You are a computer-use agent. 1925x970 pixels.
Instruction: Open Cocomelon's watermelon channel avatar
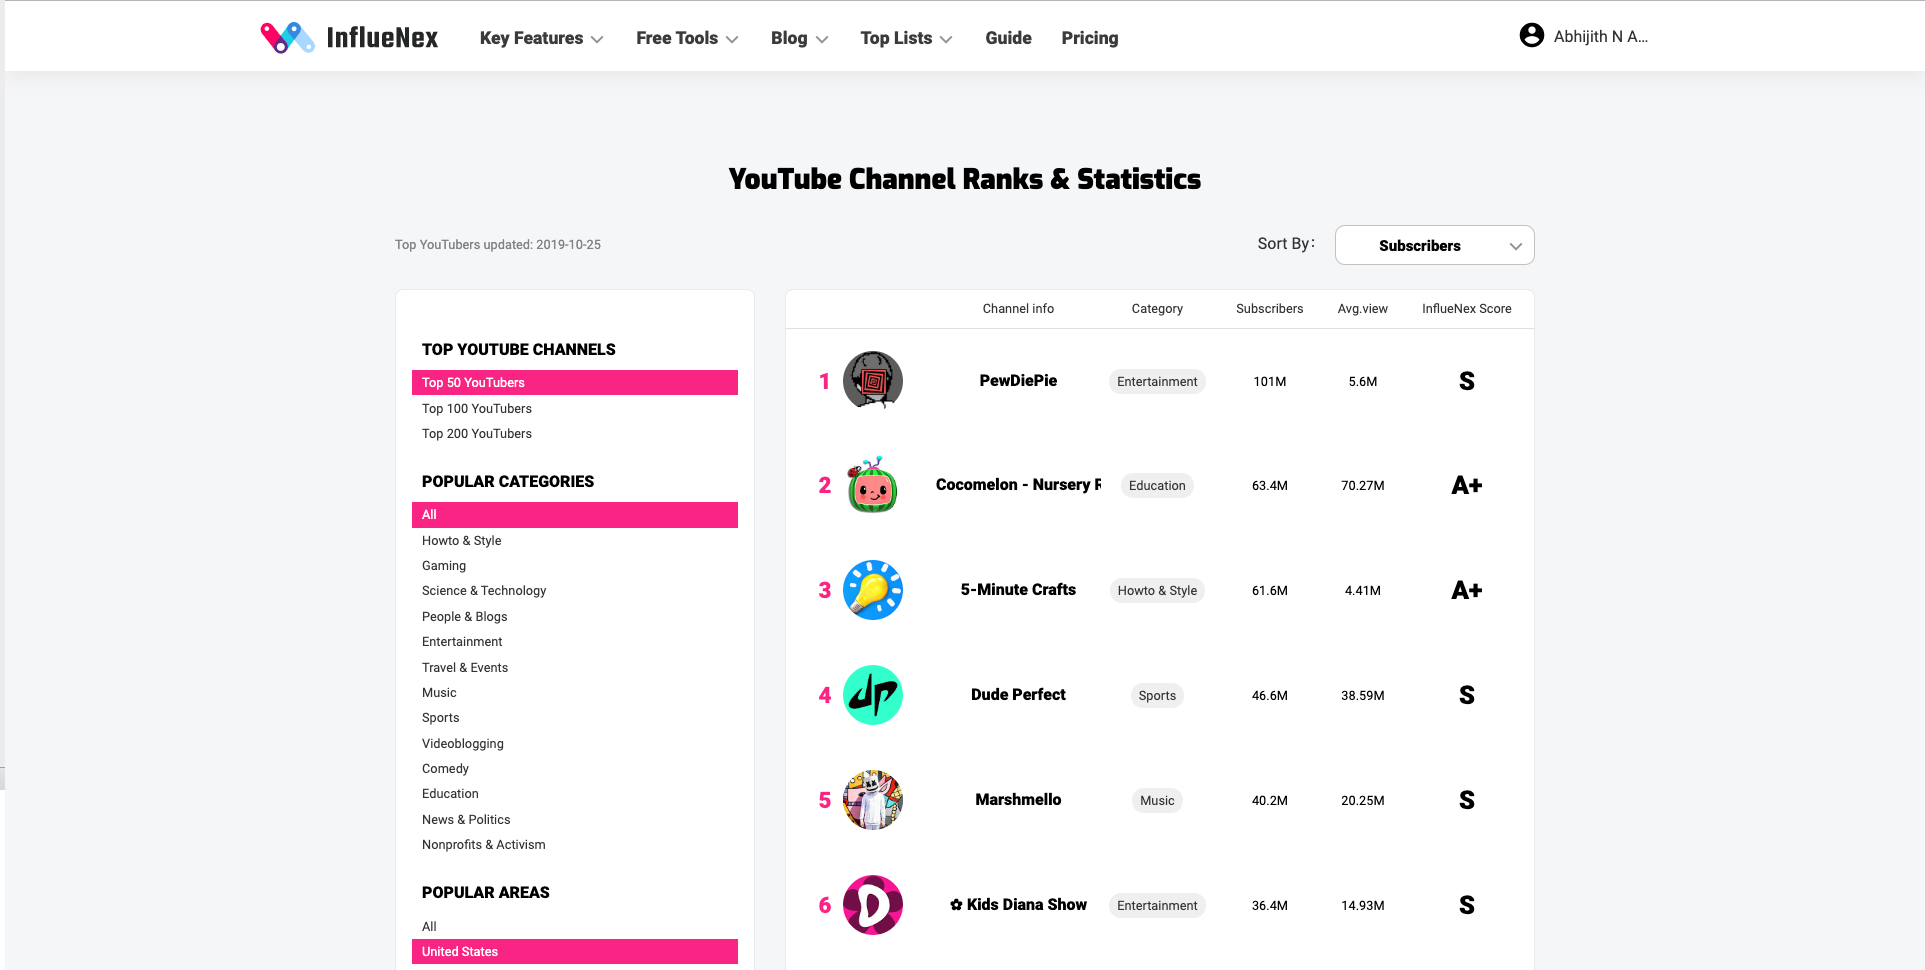point(872,486)
